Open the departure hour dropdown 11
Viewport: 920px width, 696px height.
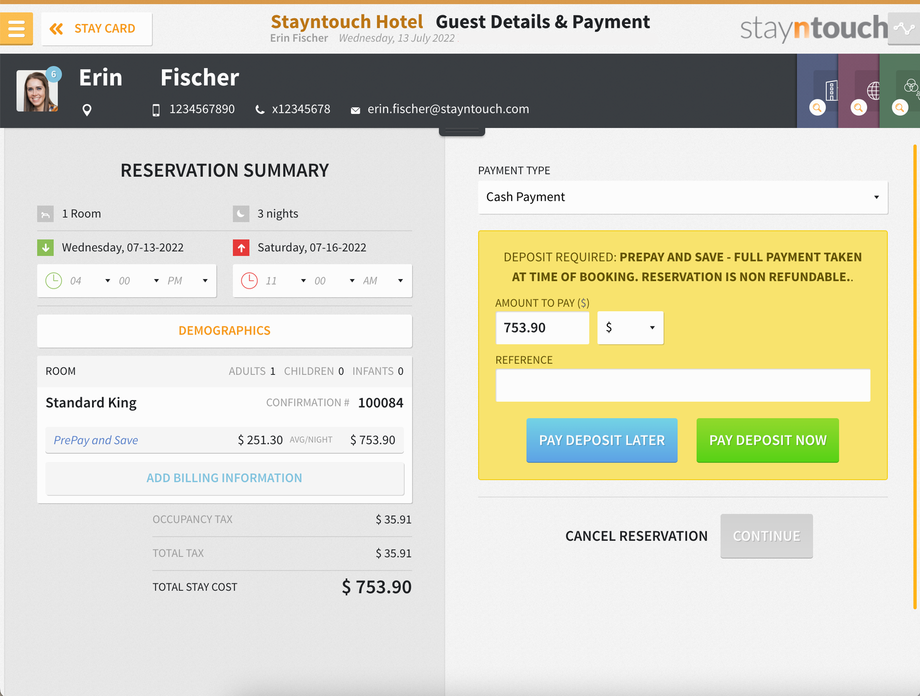pos(285,281)
